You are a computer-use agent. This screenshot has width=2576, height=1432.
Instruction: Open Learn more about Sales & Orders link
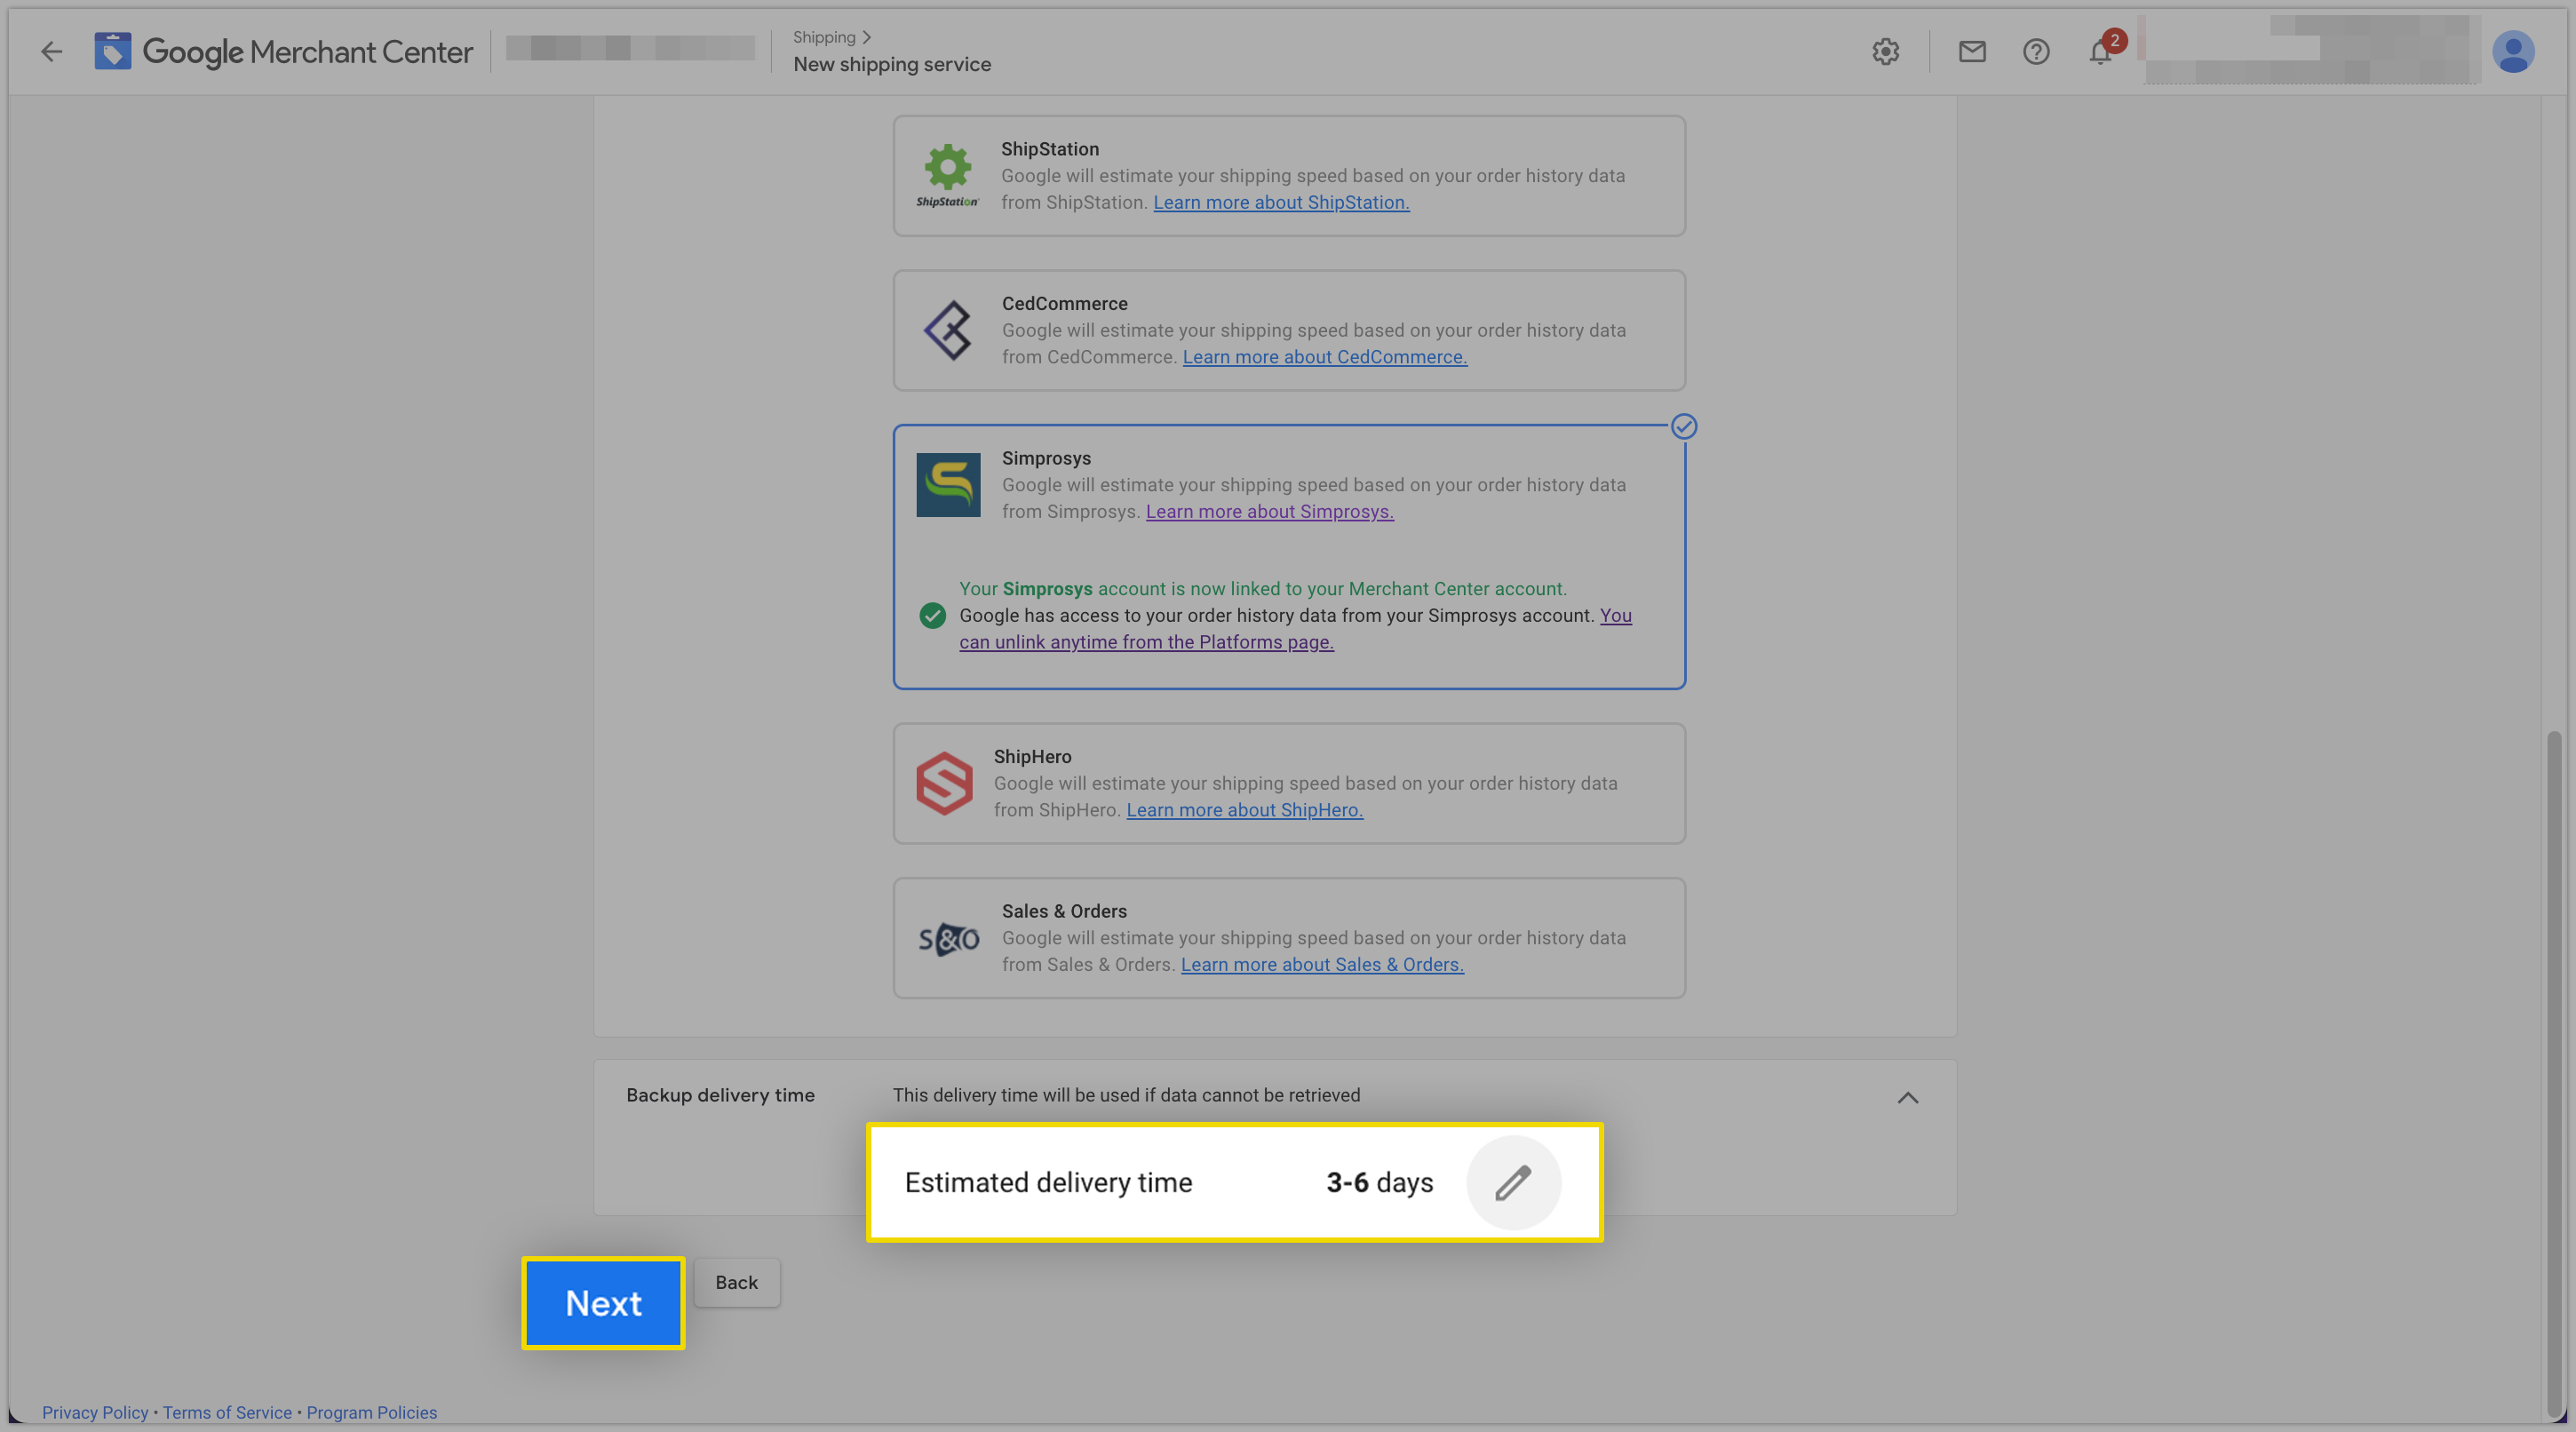pos(1321,964)
